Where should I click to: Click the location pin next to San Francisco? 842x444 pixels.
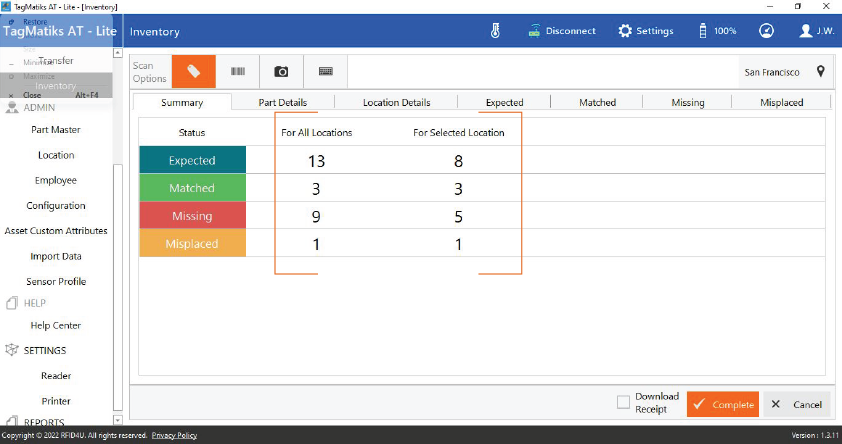click(x=820, y=72)
